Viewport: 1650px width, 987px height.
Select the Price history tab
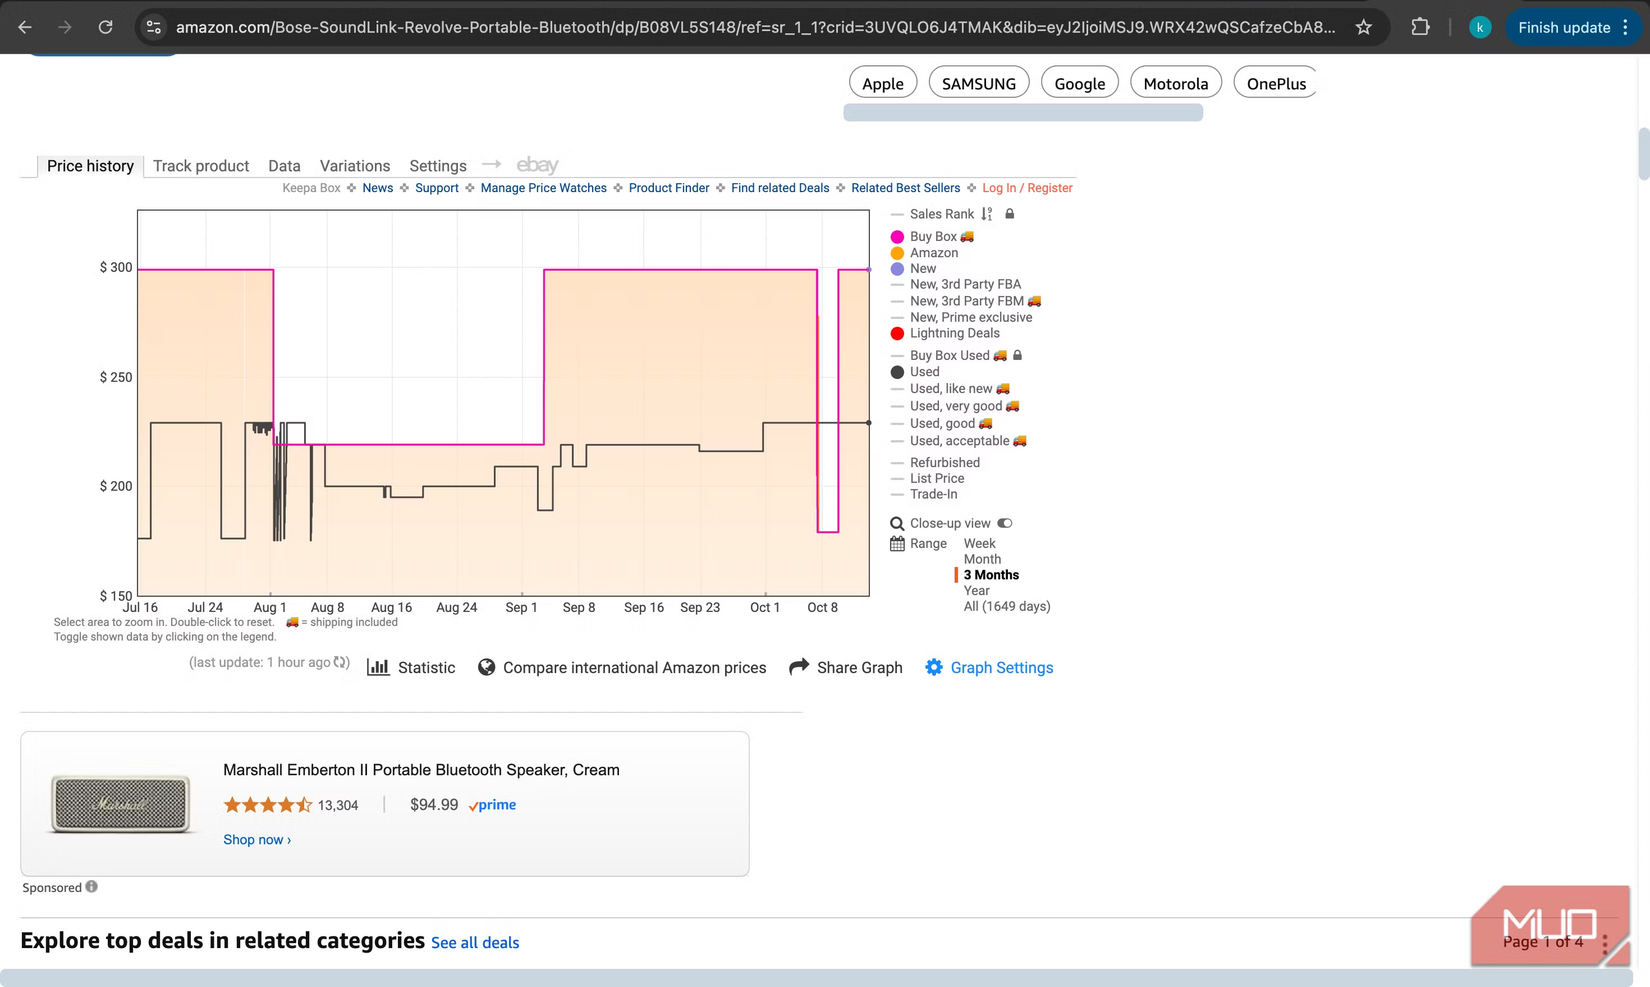pos(90,166)
